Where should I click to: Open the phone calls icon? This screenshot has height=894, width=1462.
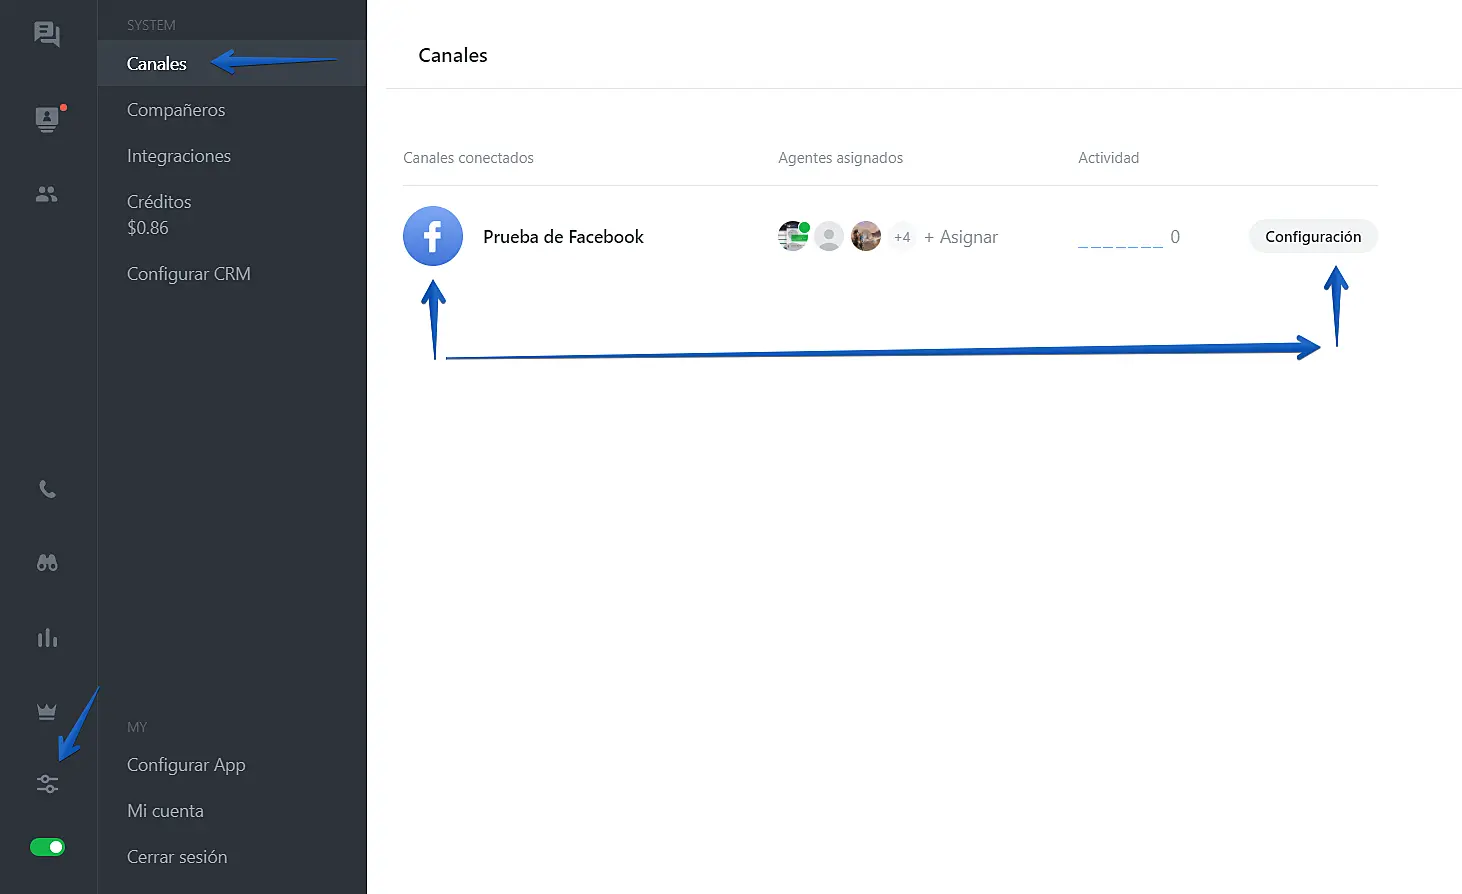[x=47, y=489]
